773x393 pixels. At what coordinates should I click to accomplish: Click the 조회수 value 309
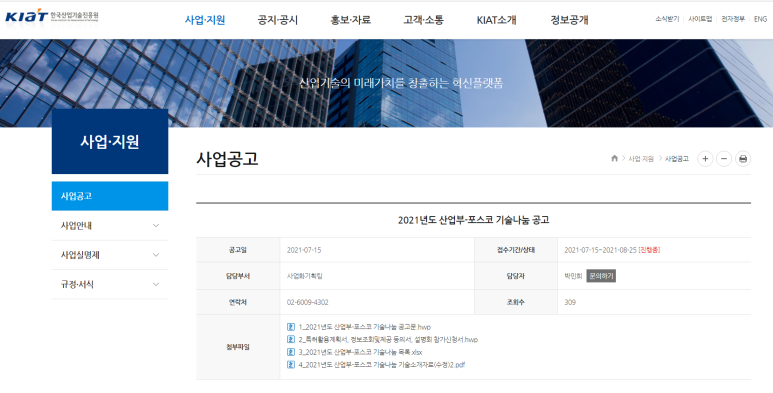[x=570, y=302]
